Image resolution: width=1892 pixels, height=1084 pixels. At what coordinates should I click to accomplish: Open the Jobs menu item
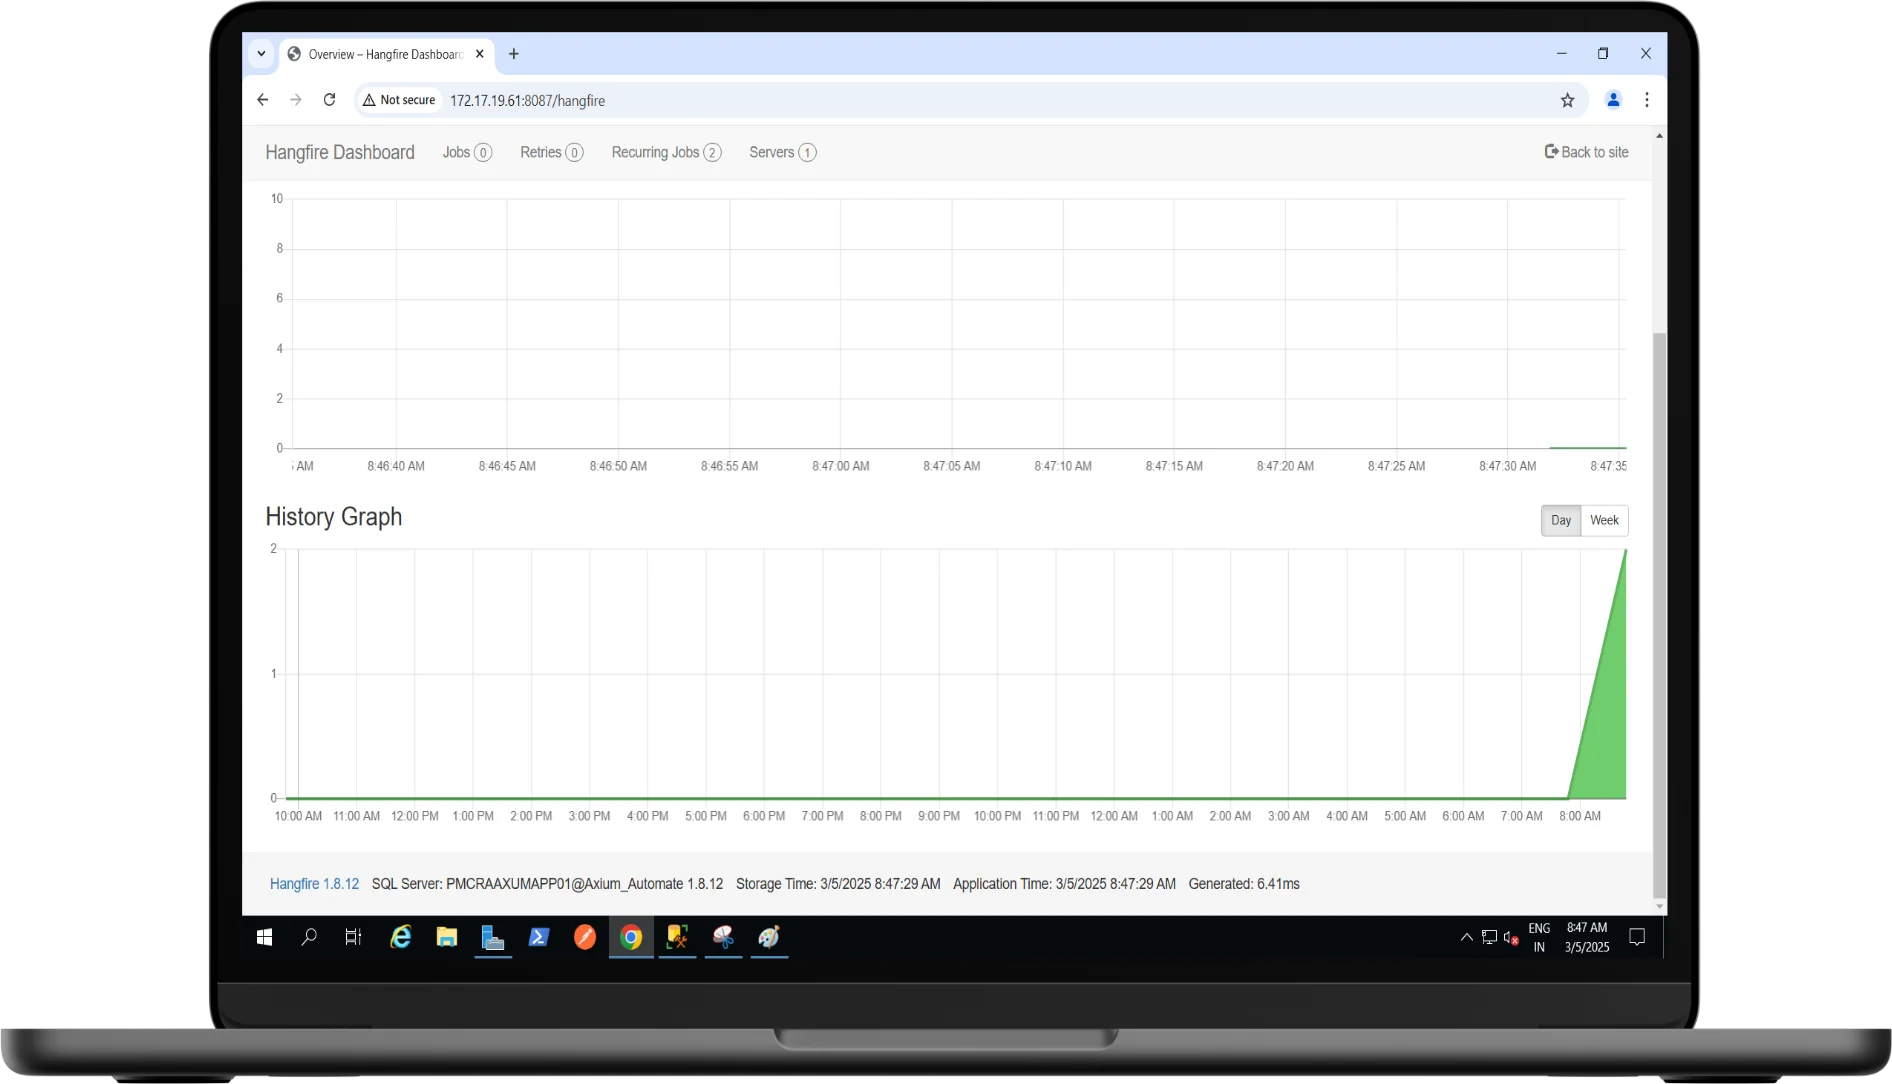(467, 152)
